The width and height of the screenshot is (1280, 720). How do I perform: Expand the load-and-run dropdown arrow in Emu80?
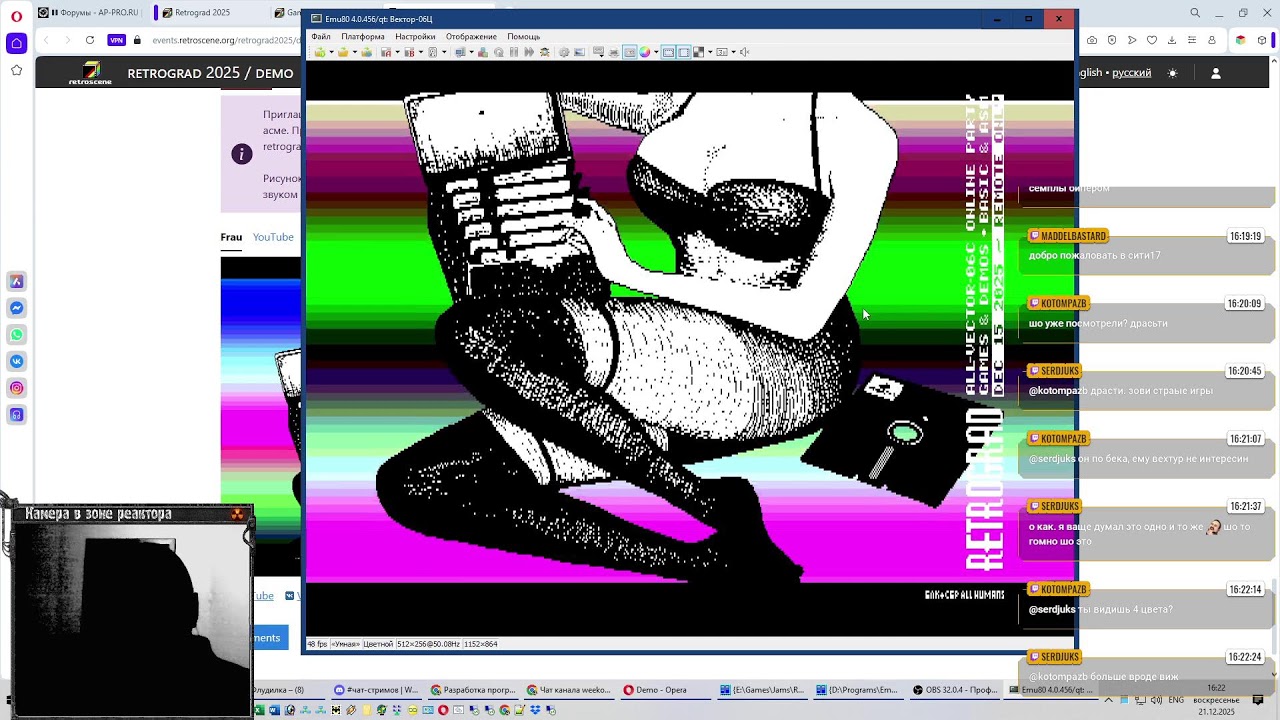(x=330, y=52)
